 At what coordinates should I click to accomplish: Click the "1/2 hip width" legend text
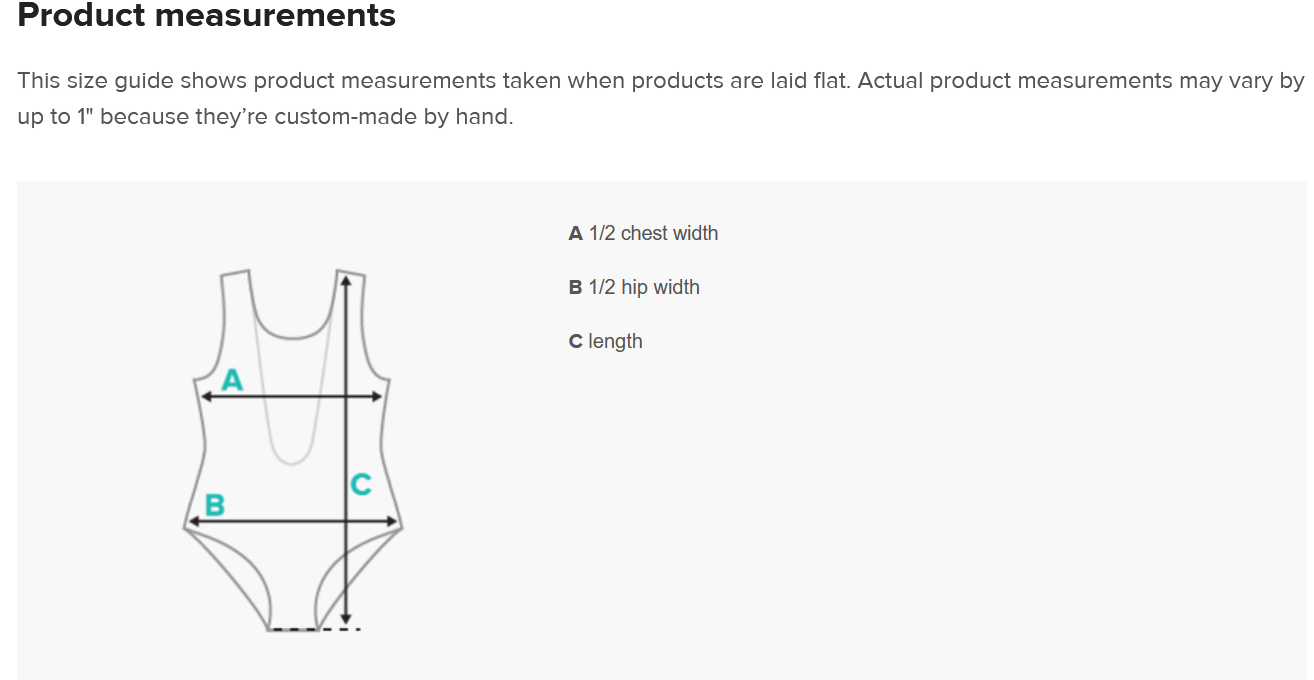coord(644,287)
